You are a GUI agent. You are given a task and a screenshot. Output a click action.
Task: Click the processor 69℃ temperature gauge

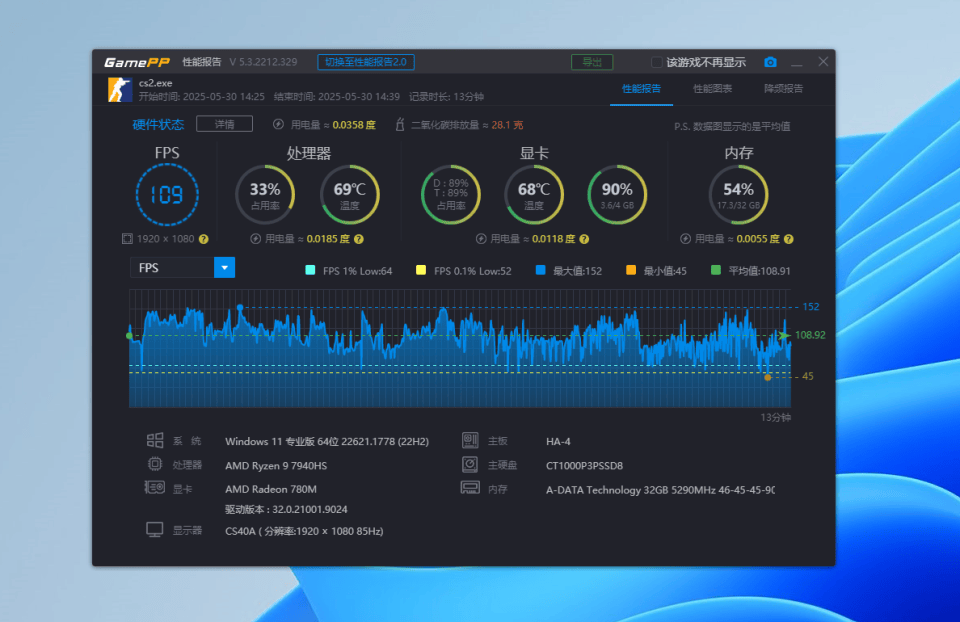350,195
